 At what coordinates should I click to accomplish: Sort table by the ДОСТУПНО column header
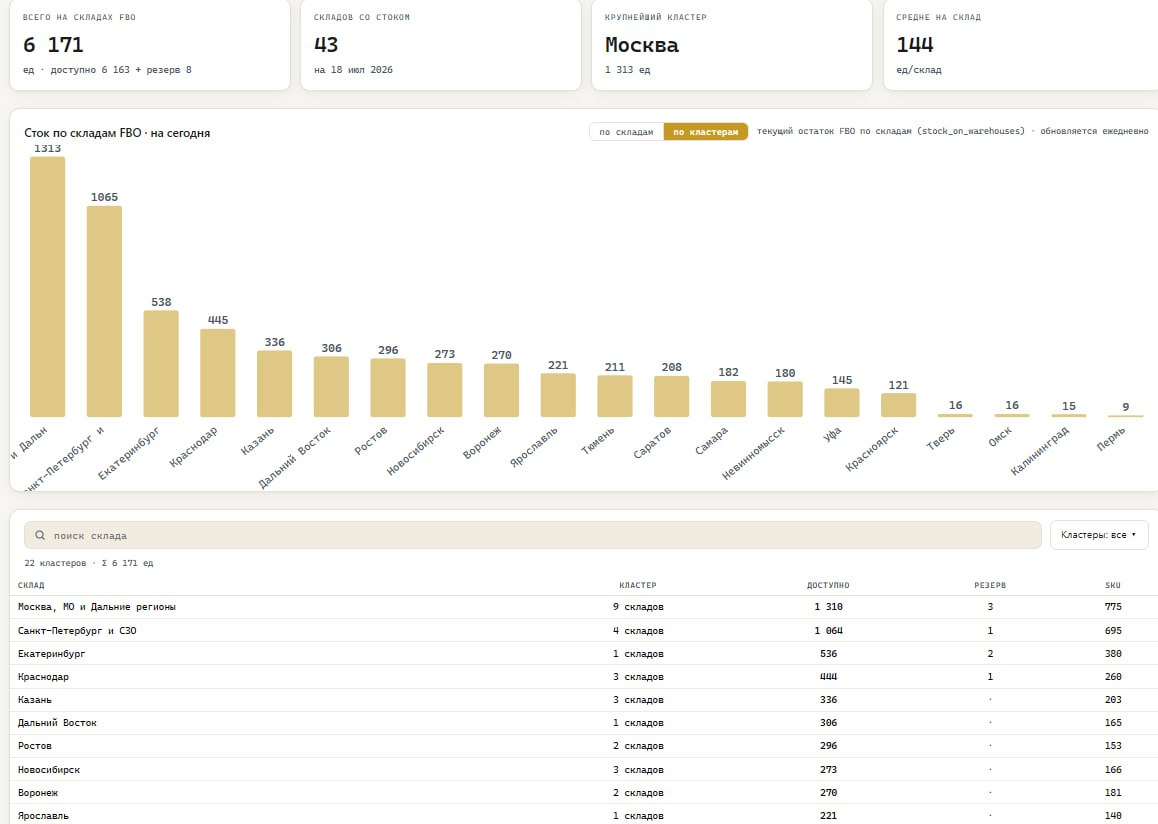pyautogui.click(x=828, y=585)
